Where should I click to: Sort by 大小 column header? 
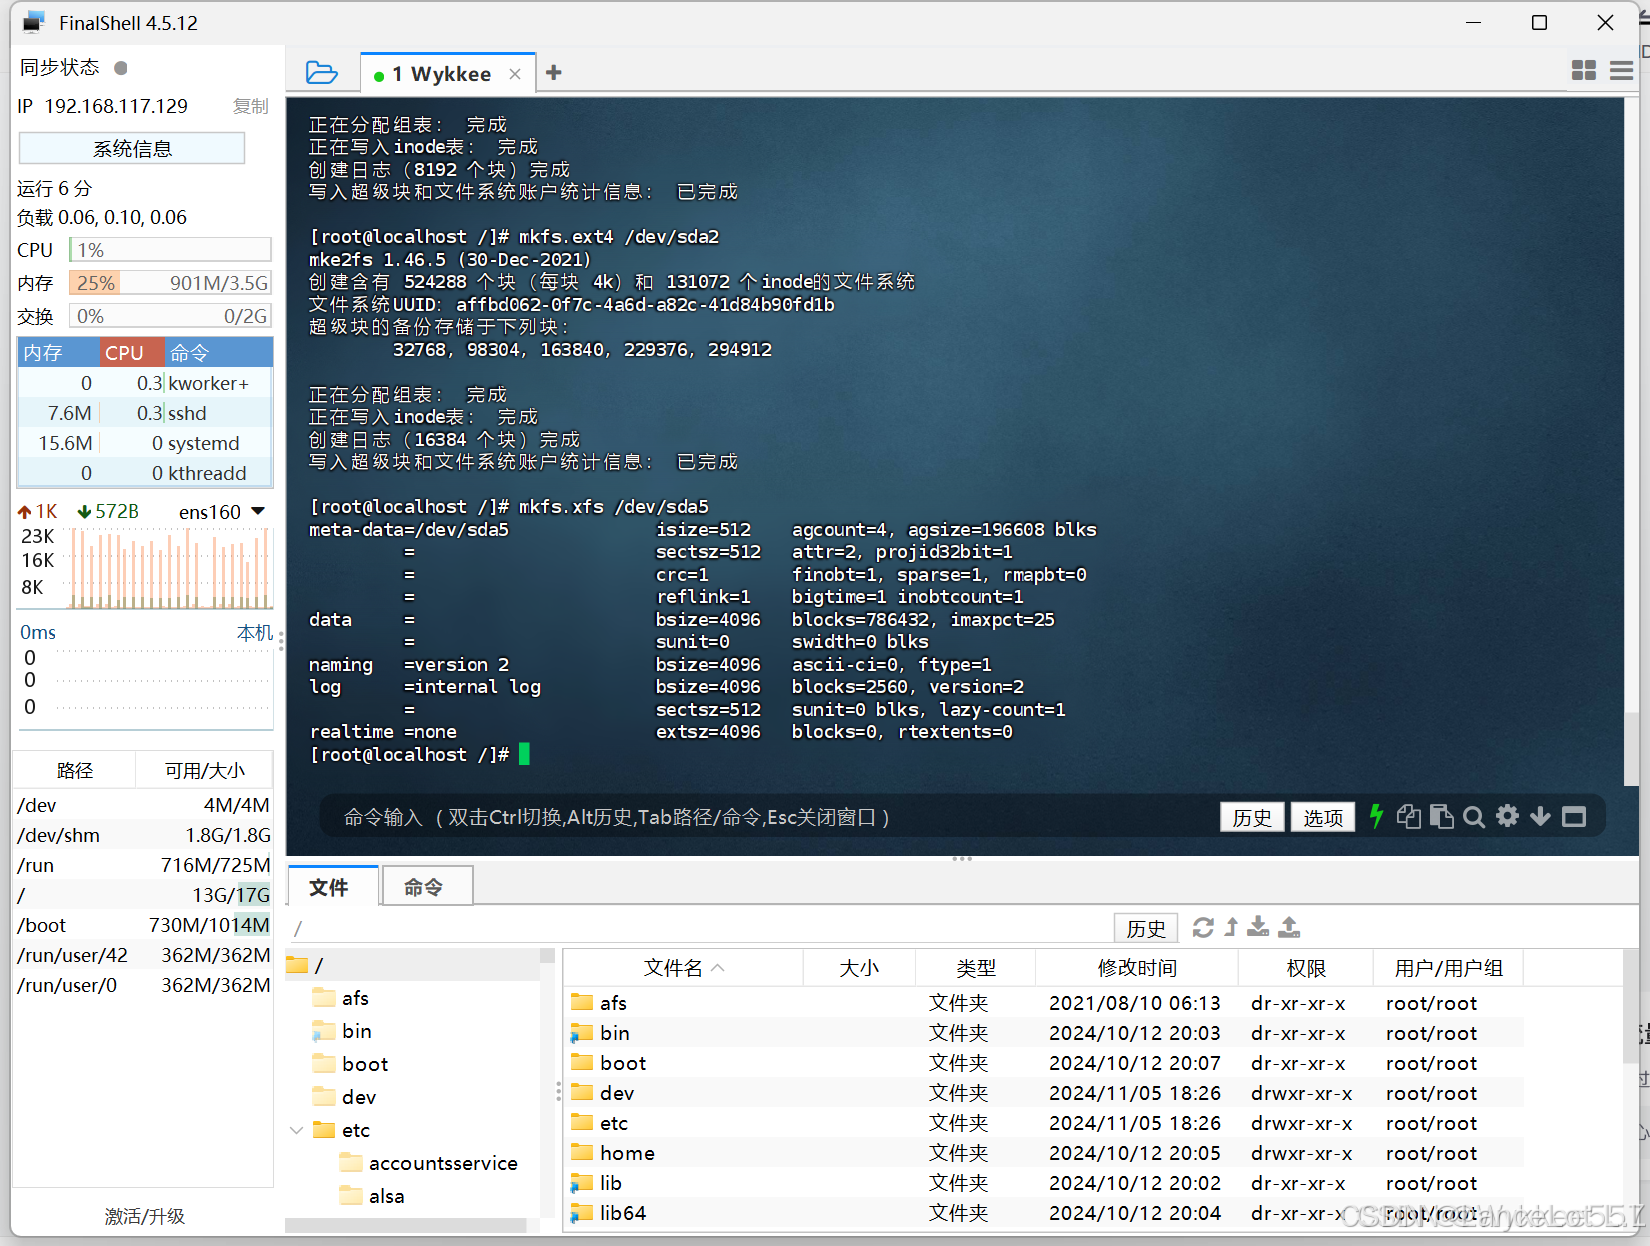pyautogui.click(x=859, y=967)
